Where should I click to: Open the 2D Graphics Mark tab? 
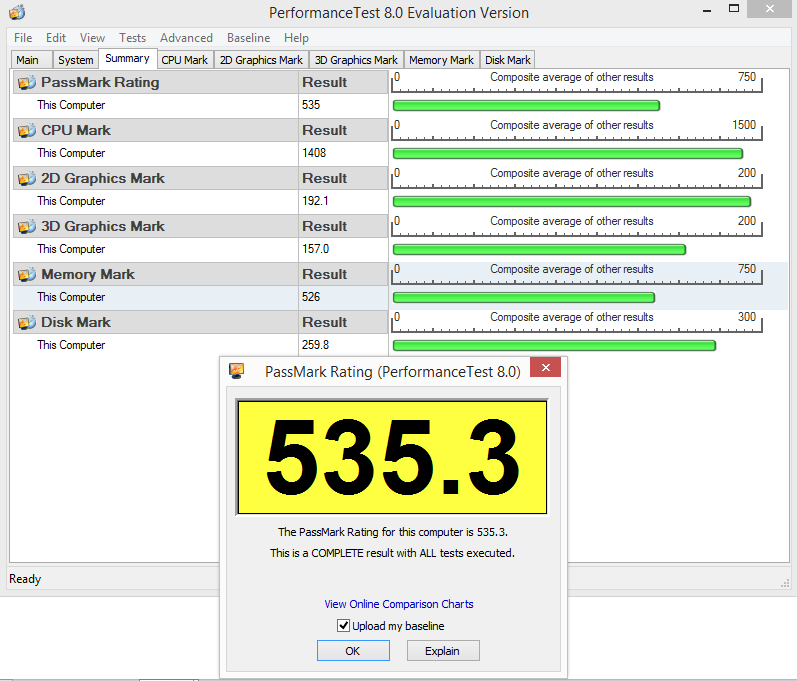261,60
